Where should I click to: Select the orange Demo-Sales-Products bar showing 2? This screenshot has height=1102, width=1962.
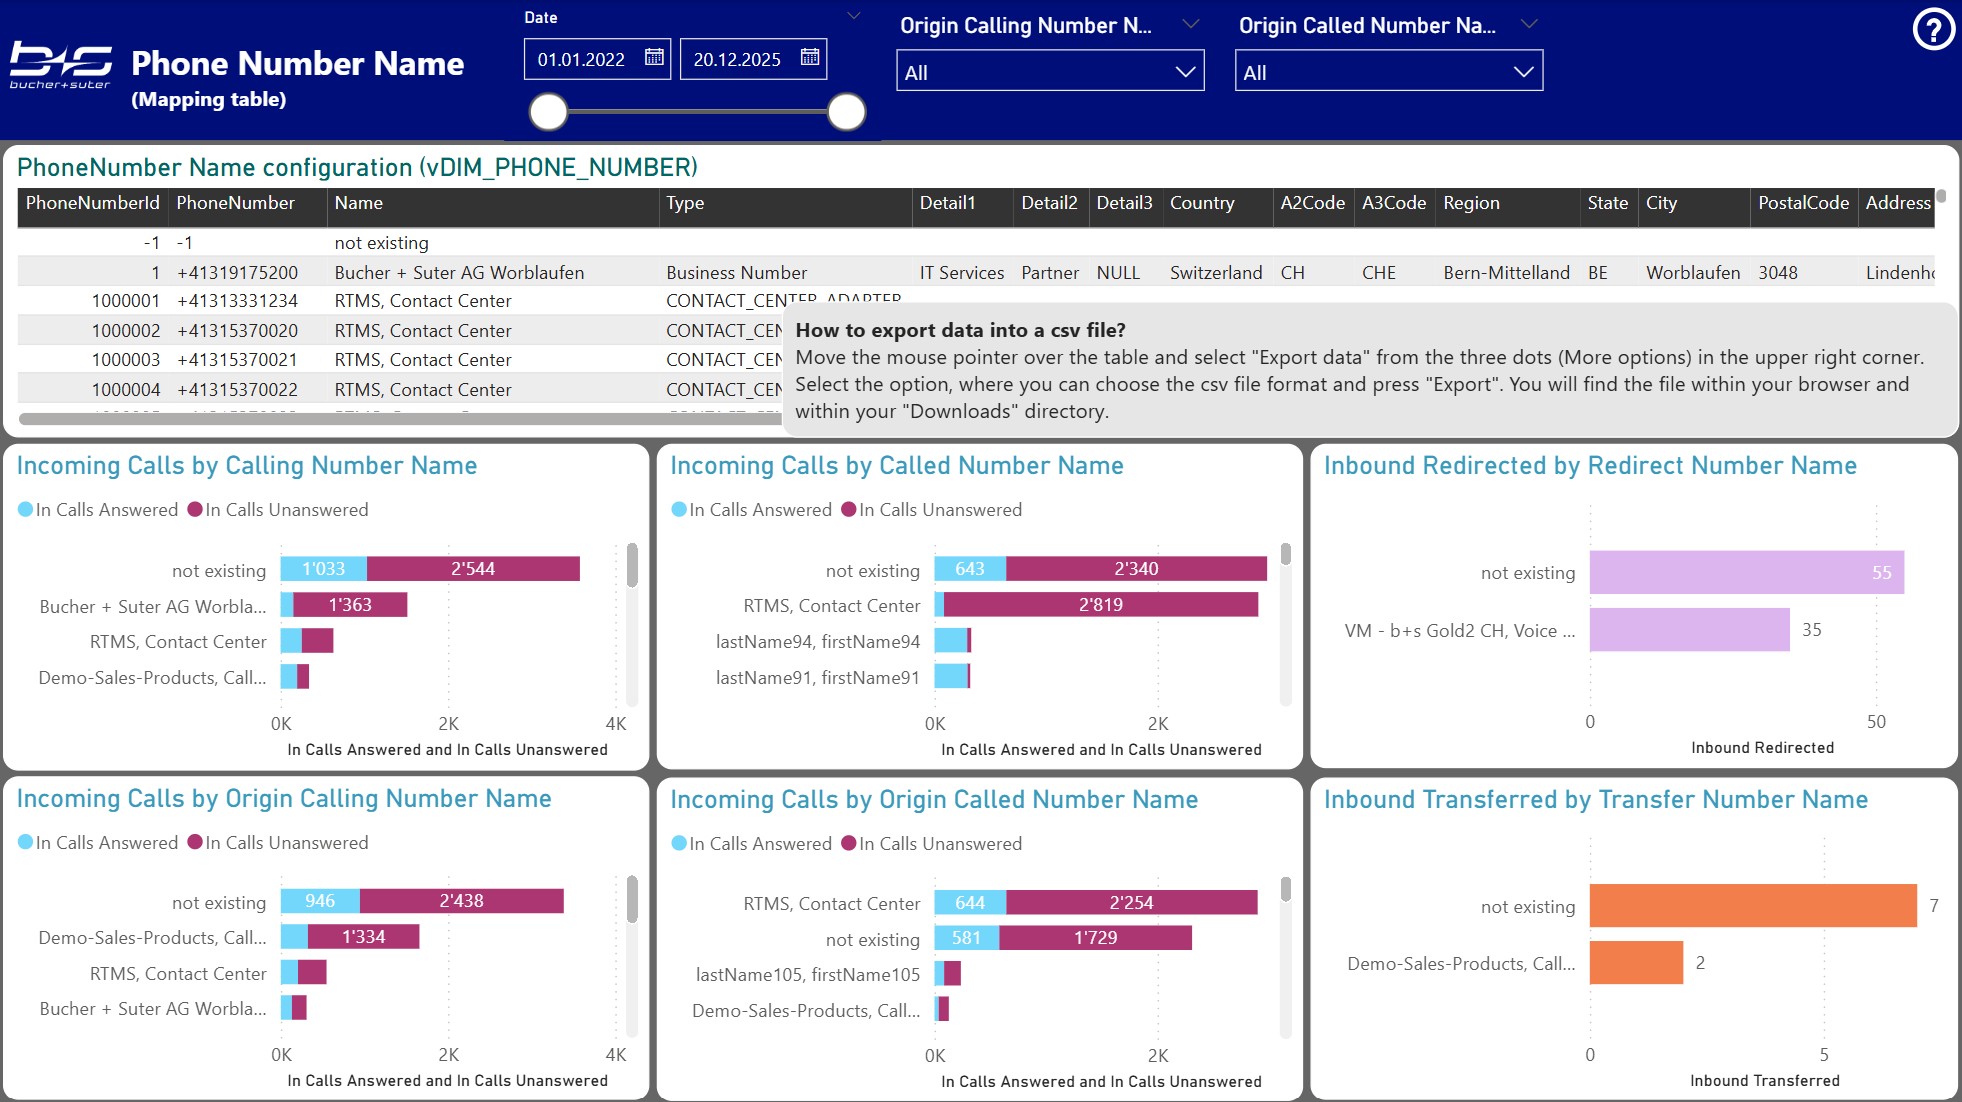tap(1636, 963)
